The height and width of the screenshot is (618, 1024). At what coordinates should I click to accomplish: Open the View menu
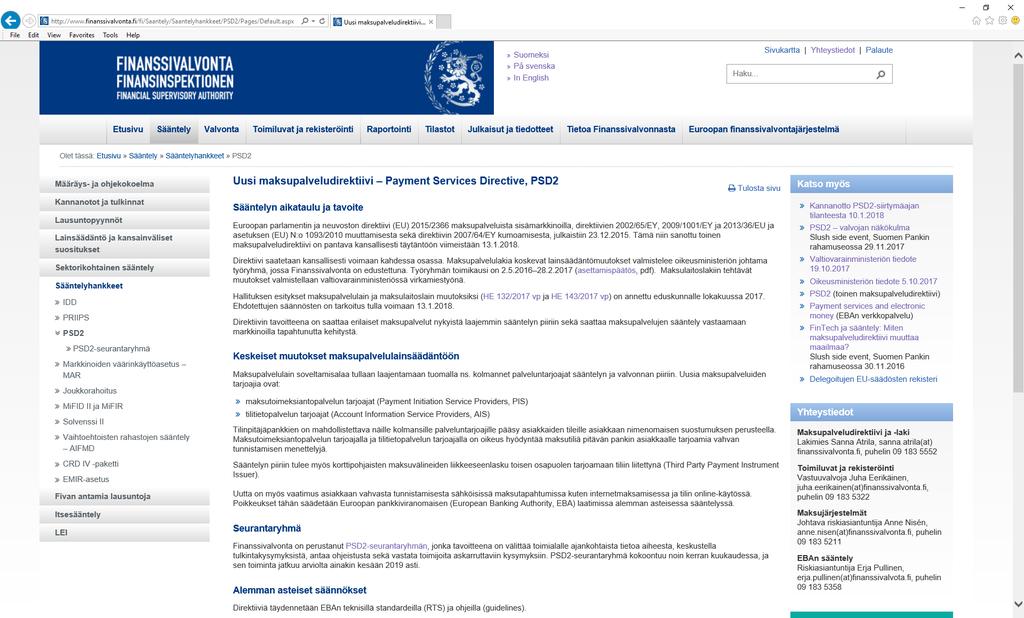(x=54, y=35)
